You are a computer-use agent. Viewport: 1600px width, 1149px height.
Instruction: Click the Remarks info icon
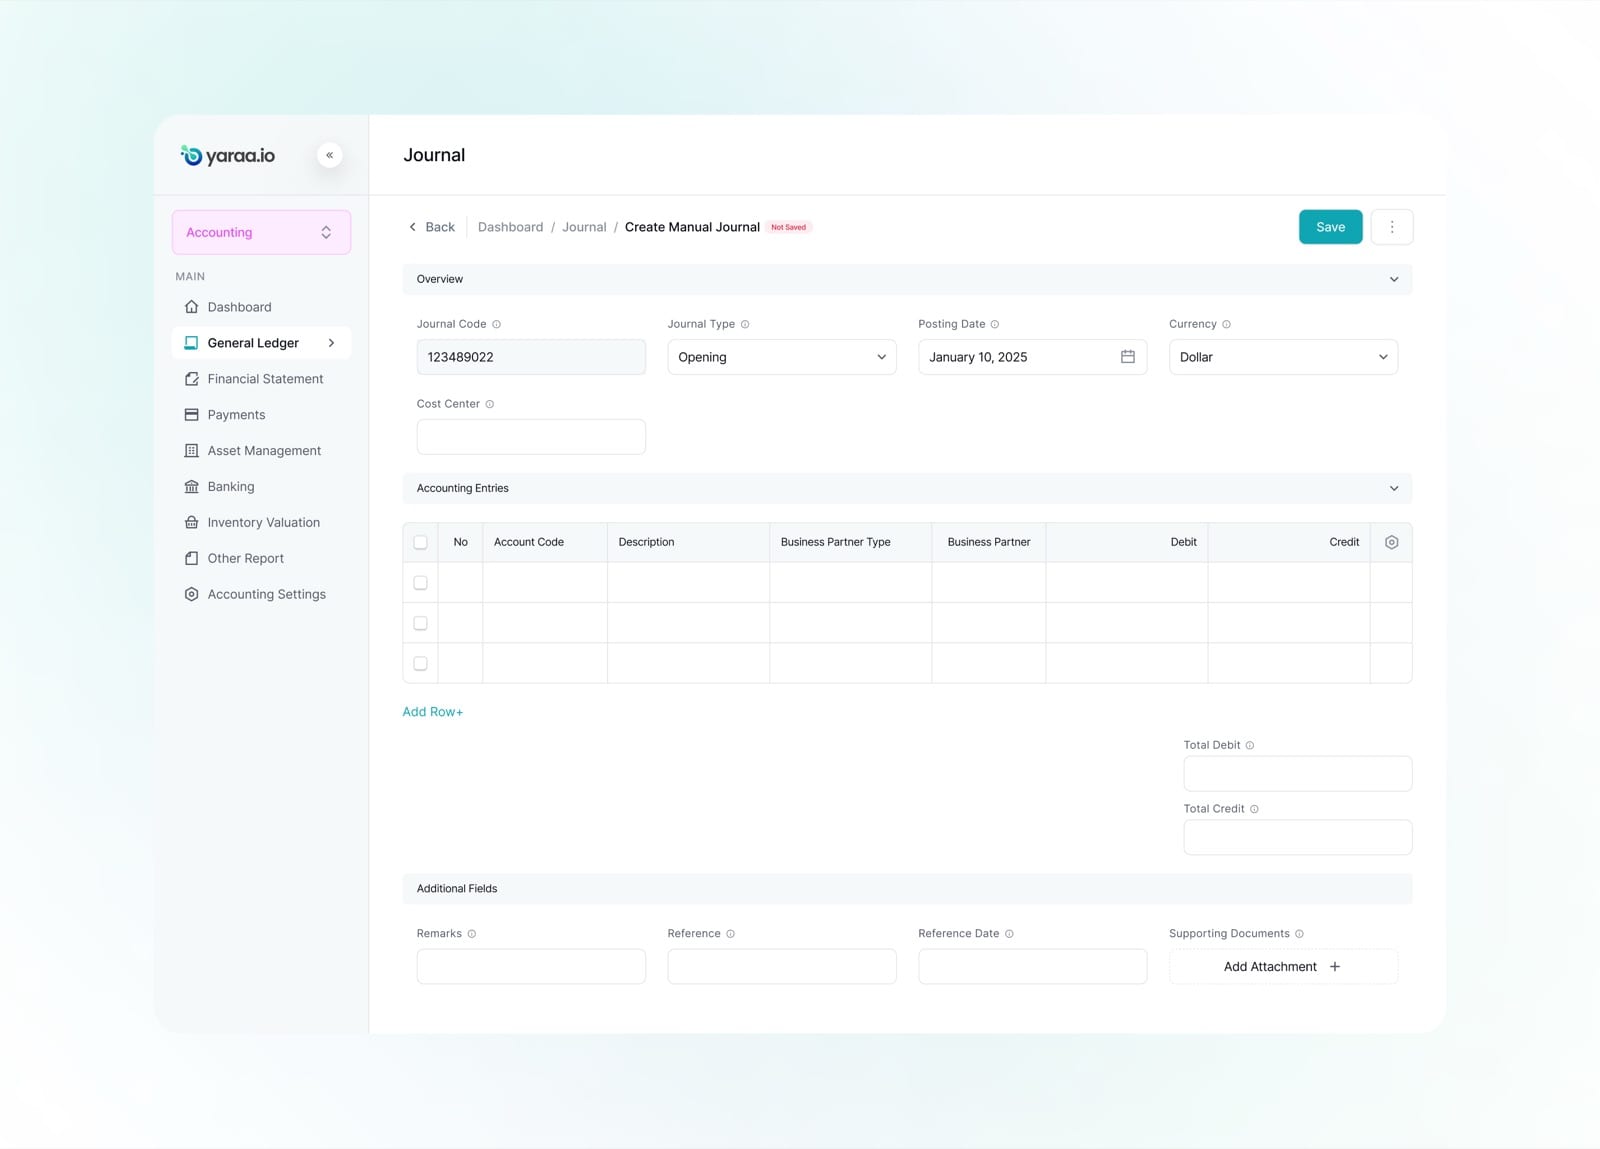point(472,934)
